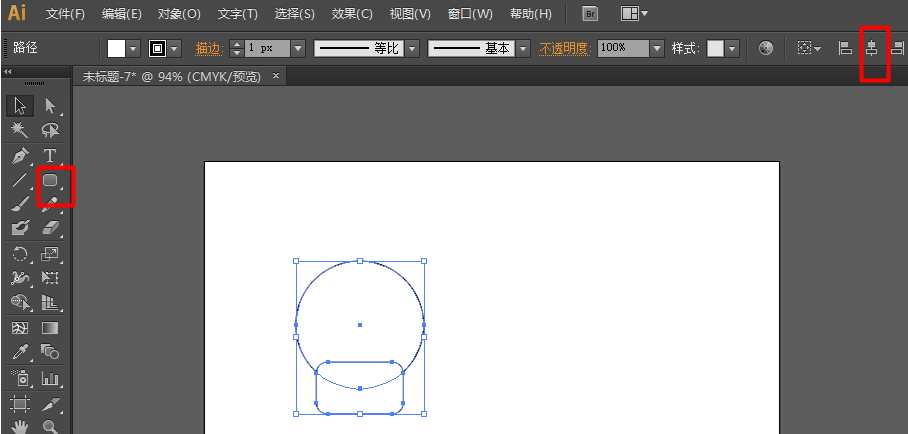The height and width of the screenshot is (434, 908).
Task: Select the Zoom magnifier tool
Action: 50,426
